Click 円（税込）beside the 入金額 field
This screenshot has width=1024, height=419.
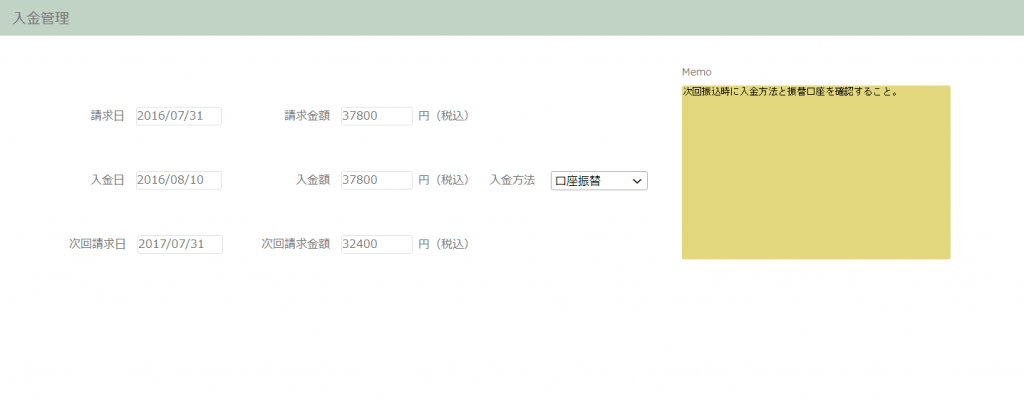click(443, 180)
